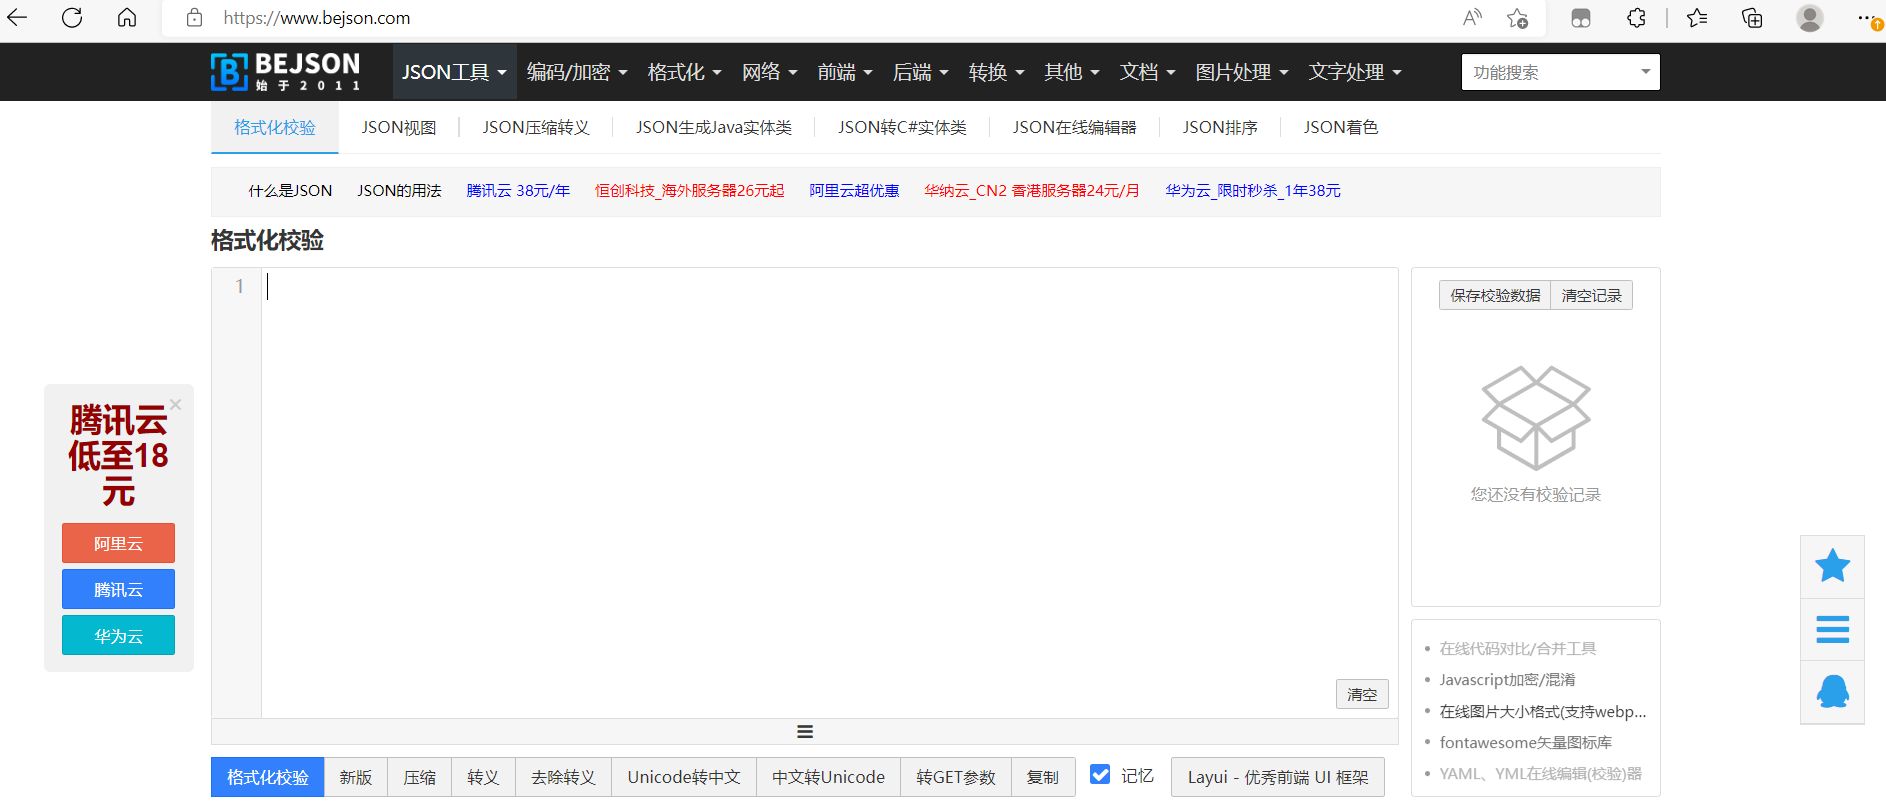
Task: Open the collections icon in browser toolbar
Action: (1752, 17)
